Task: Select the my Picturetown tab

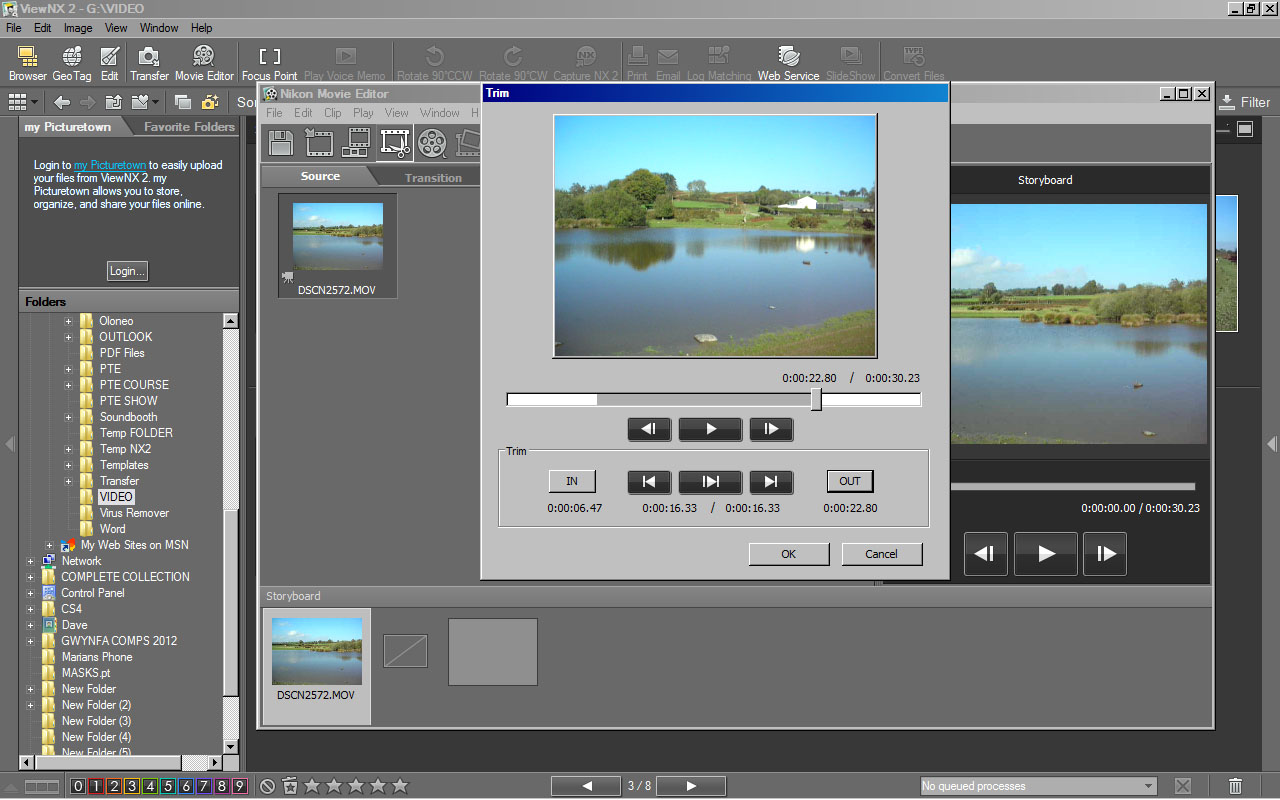Action: click(67, 127)
